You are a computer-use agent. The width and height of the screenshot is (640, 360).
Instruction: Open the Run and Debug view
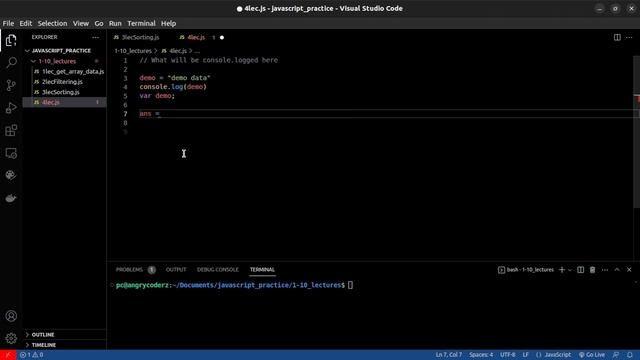click(11, 108)
